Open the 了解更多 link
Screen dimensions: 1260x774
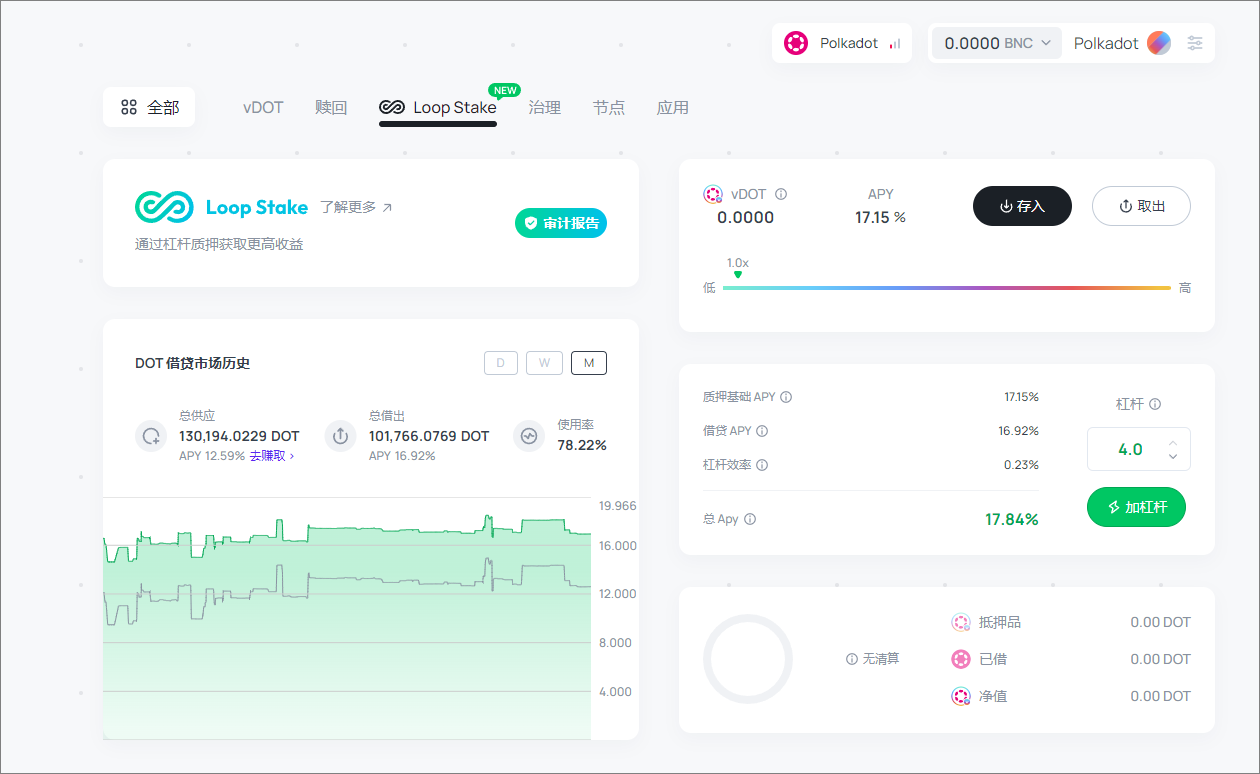[x=356, y=207]
